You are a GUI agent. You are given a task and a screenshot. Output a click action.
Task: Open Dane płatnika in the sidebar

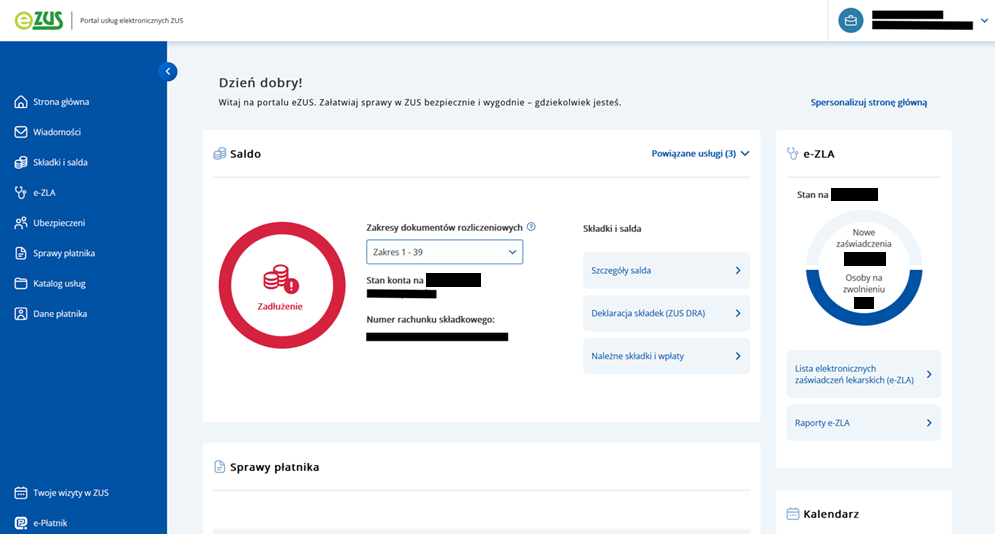[60, 314]
